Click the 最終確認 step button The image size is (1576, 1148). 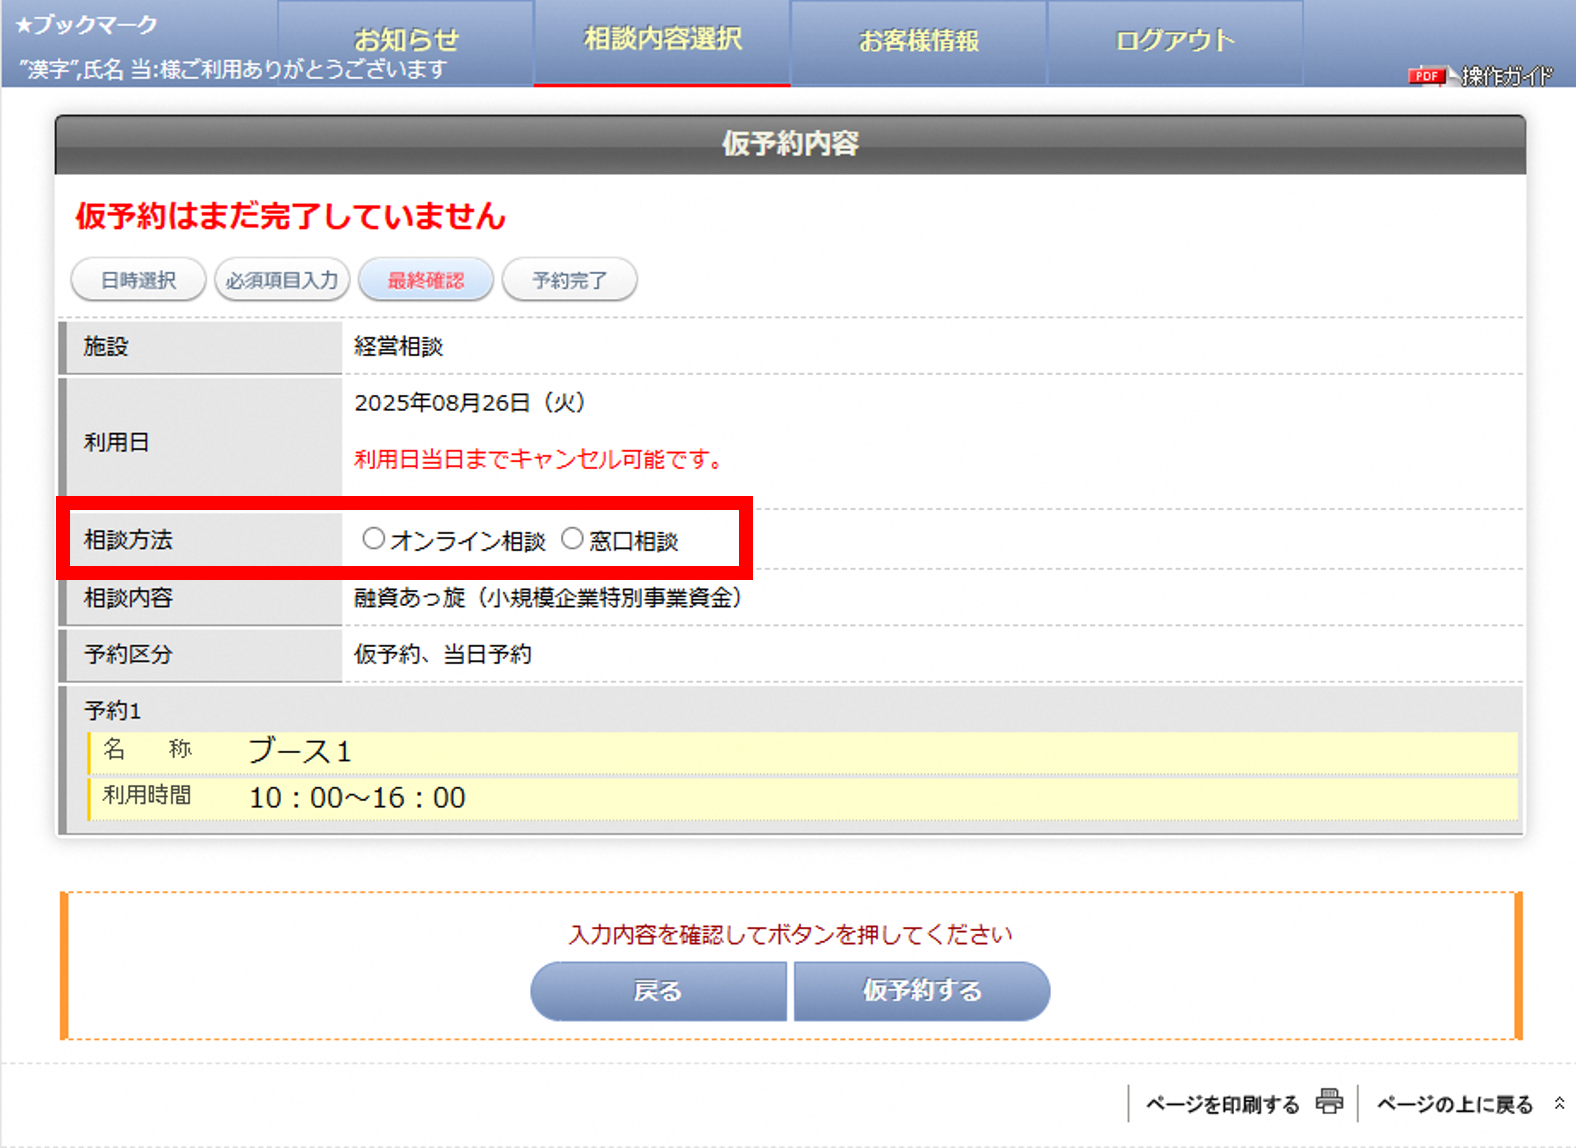(x=426, y=280)
